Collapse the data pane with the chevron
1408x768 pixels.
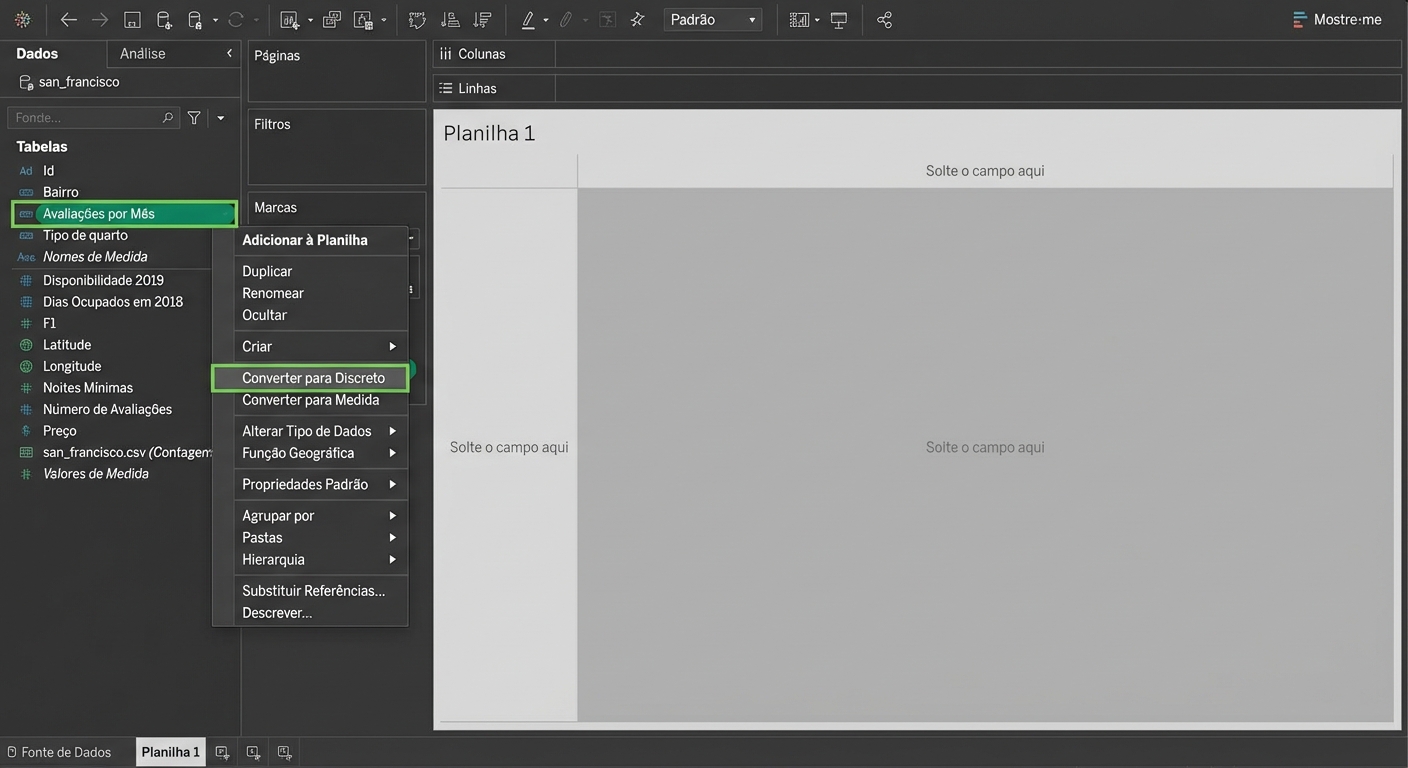(229, 53)
